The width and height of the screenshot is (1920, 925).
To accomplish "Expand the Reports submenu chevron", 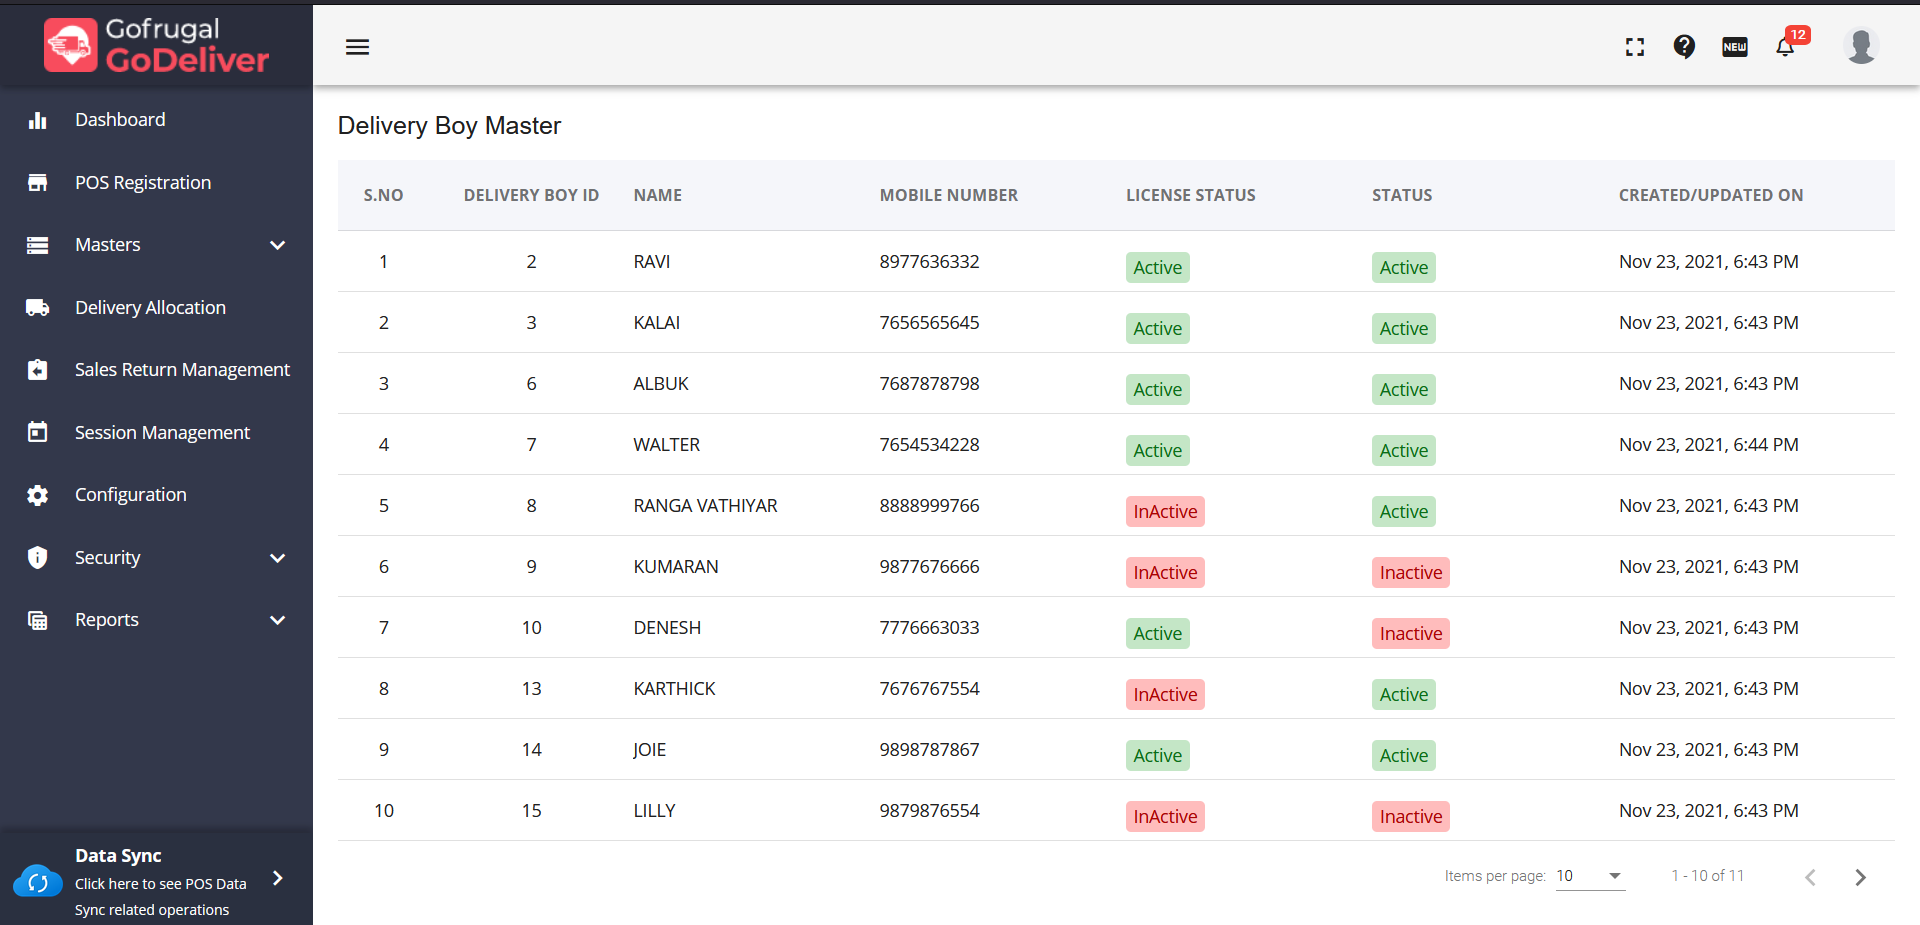I will click(x=278, y=620).
